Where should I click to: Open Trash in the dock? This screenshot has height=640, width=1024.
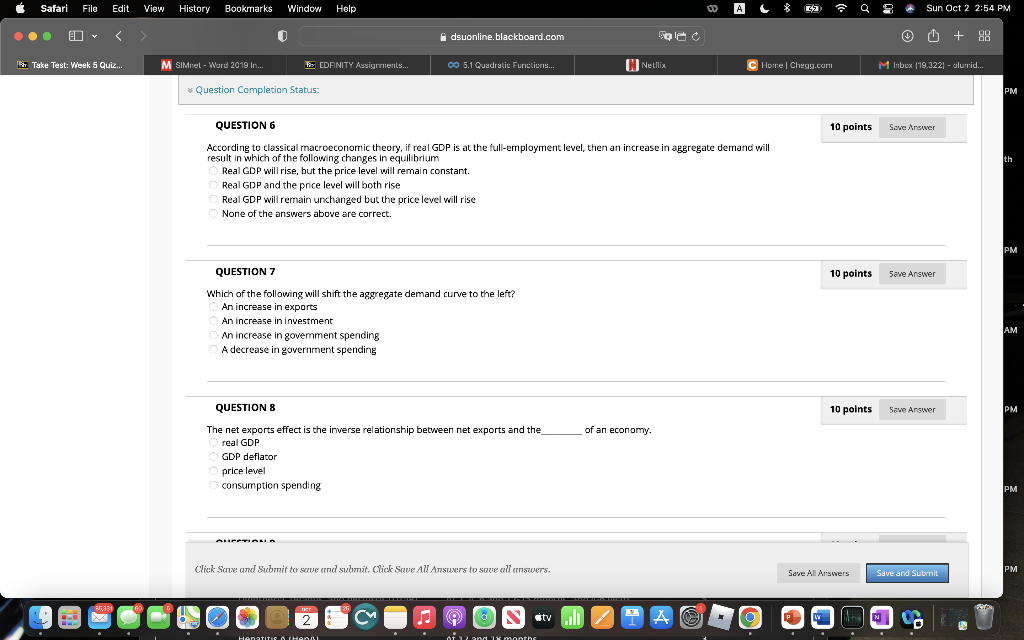[x=984, y=616]
